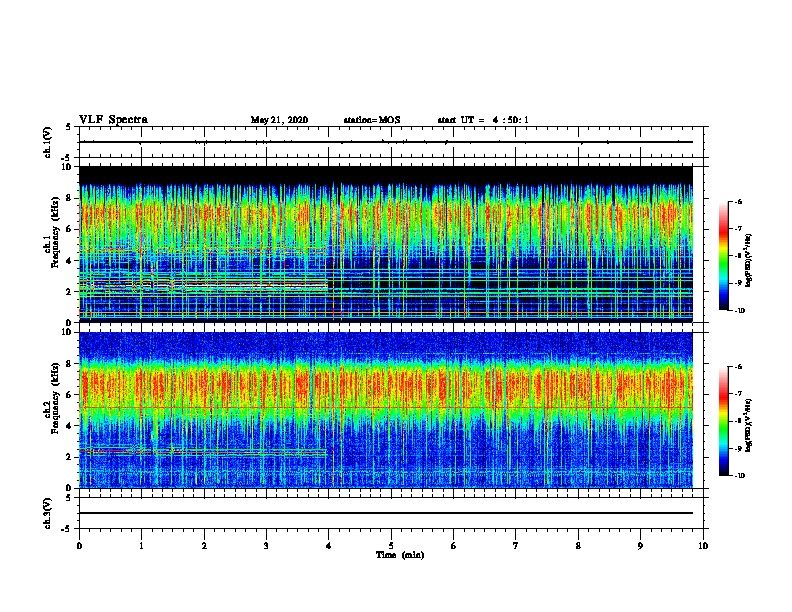Click the "10" tick on the time axis
The width and height of the screenshot is (792, 612).
pyautogui.click(x=703, y=546)
